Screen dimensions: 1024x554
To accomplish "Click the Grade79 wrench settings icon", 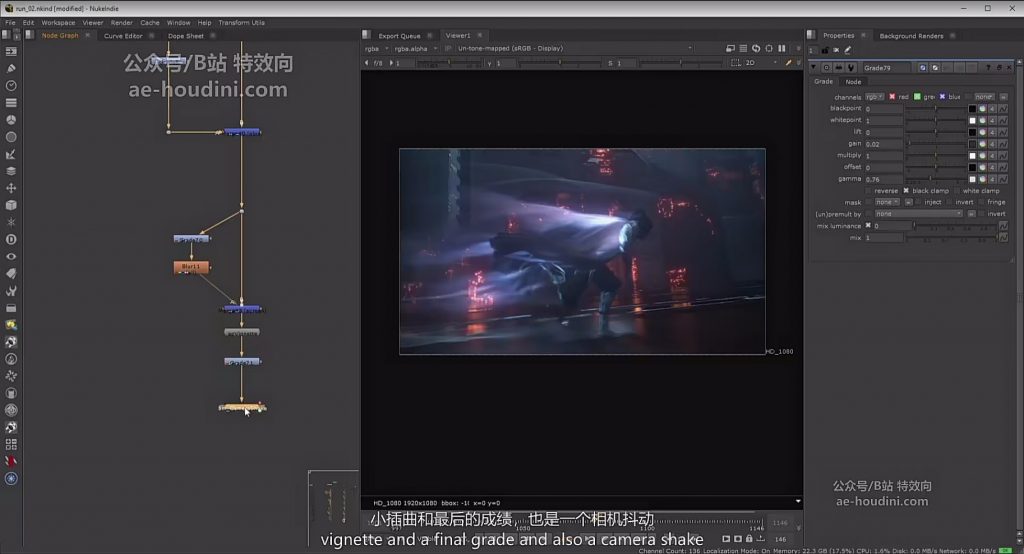I will [851, 67].
